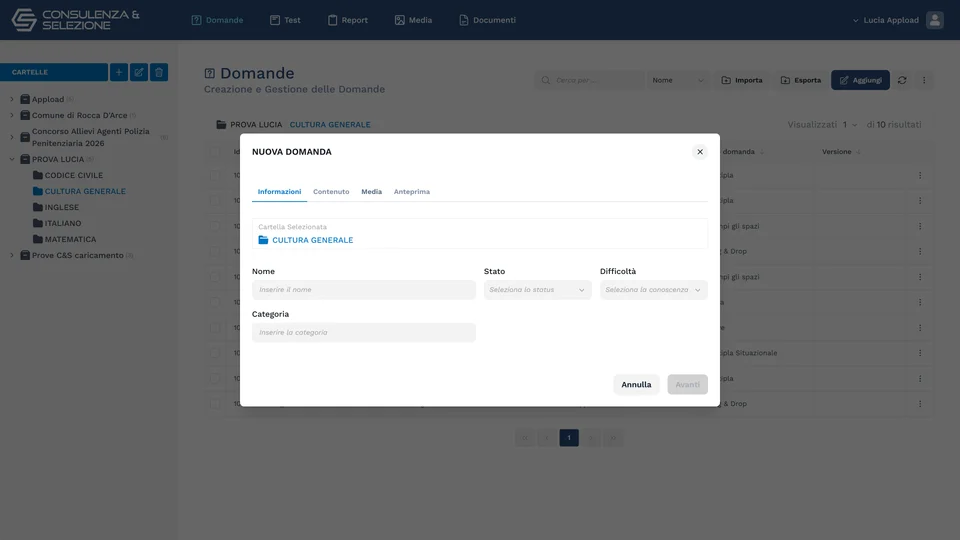The height and width of the screenshot is (540, 960).
Task: Click the Annulla button
Action: [636, 384]
